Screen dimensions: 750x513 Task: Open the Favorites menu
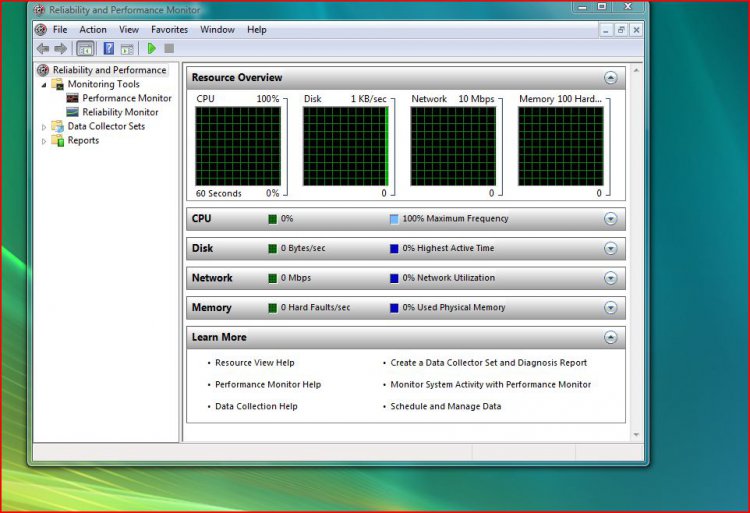pyautogui.click(x=169, y=30)
